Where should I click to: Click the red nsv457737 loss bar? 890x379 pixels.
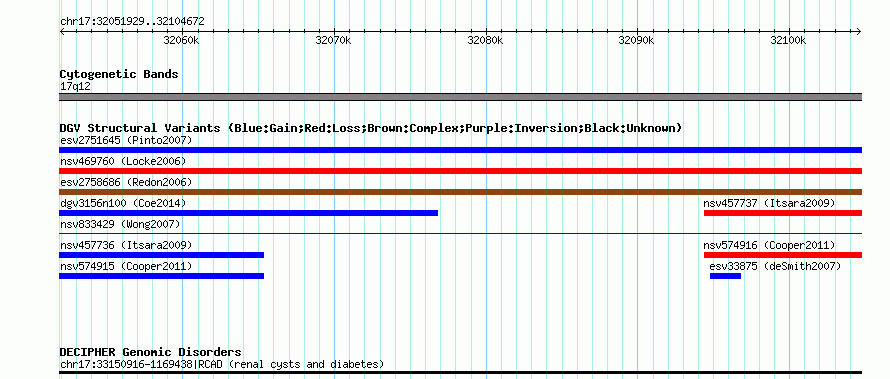[x=783, y=213]
